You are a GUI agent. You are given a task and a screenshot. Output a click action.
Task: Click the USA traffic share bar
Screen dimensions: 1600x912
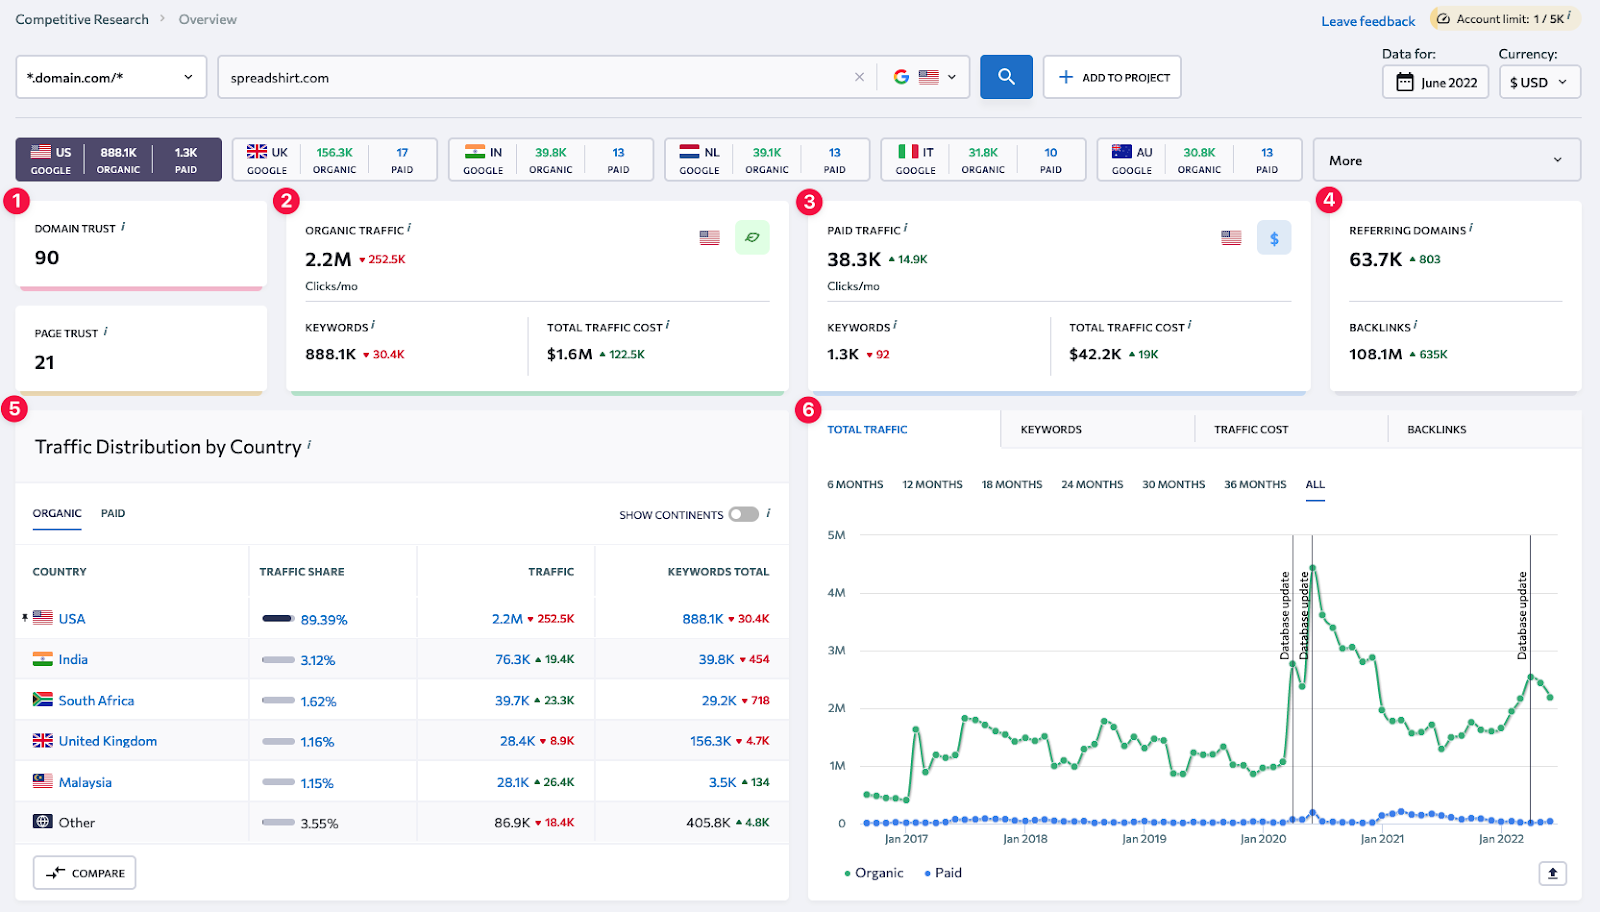click(277, 619)
